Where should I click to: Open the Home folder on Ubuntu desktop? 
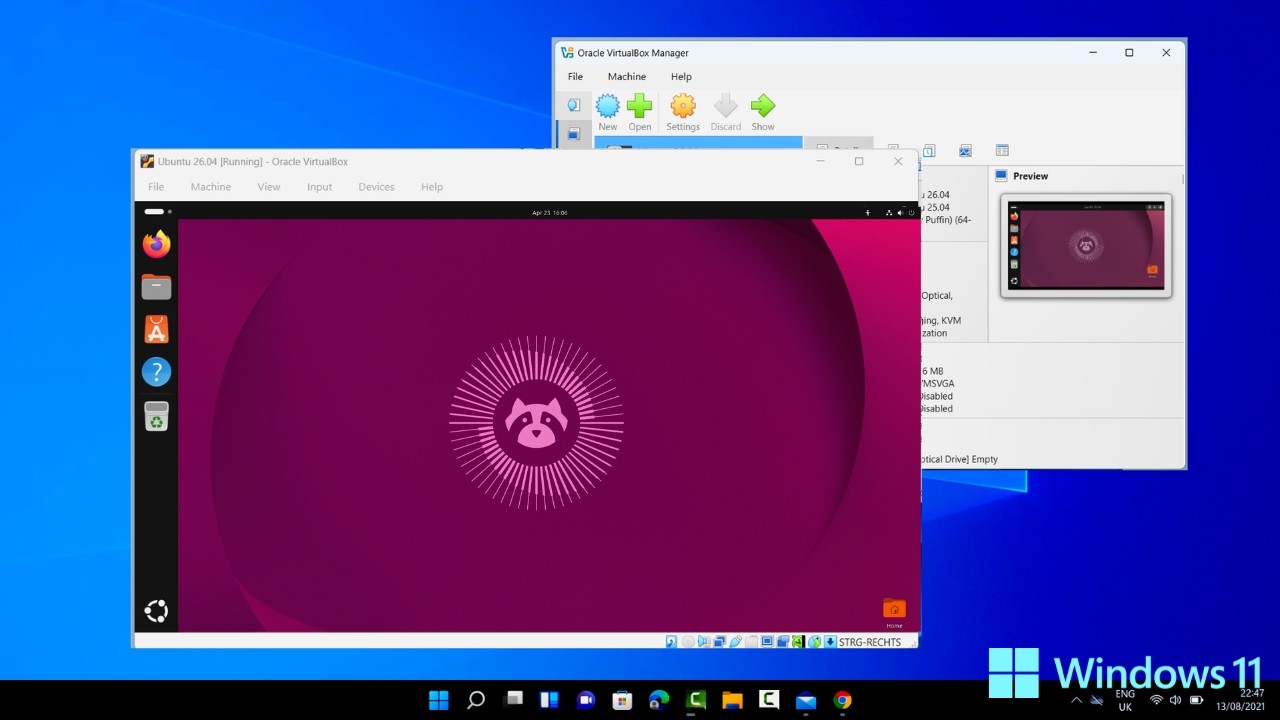894,611
